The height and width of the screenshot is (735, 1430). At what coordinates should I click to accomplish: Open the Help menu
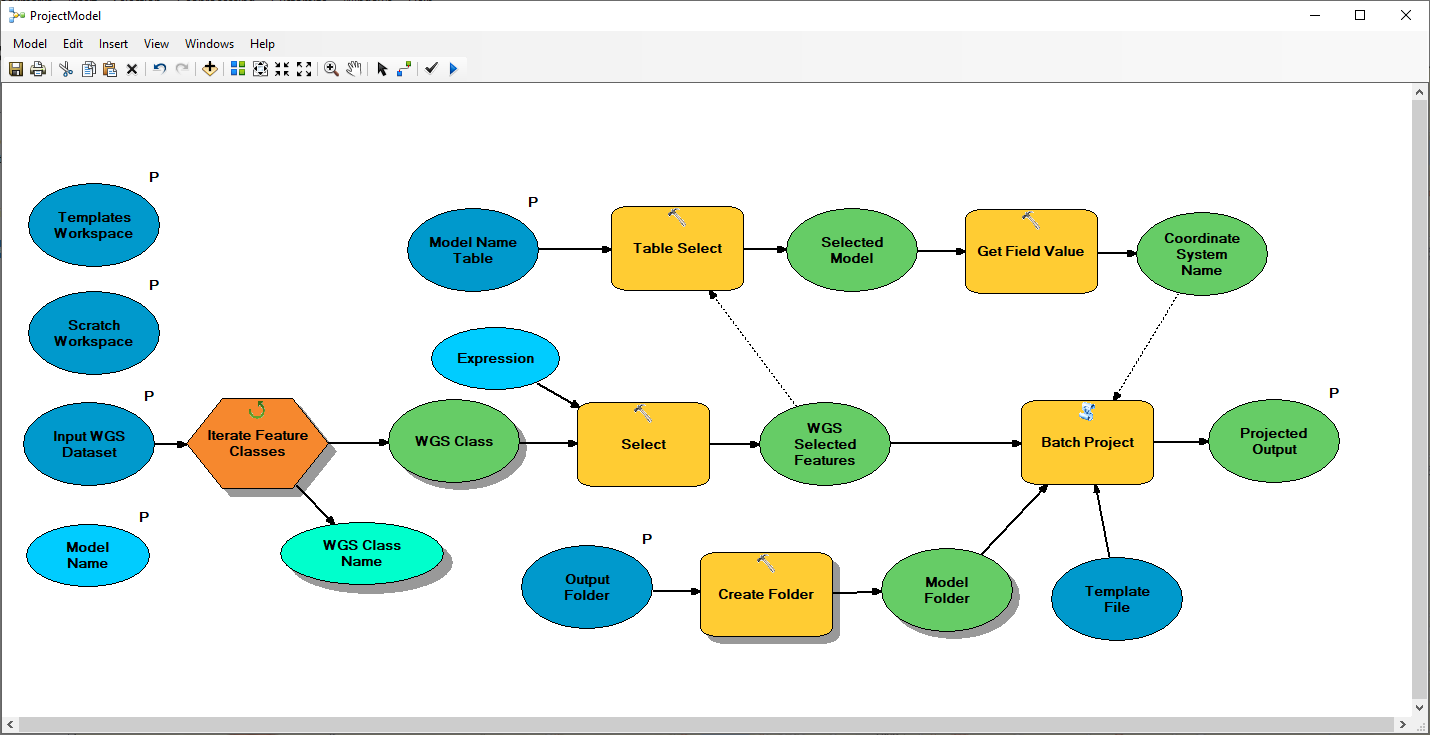tap(263, 44)
